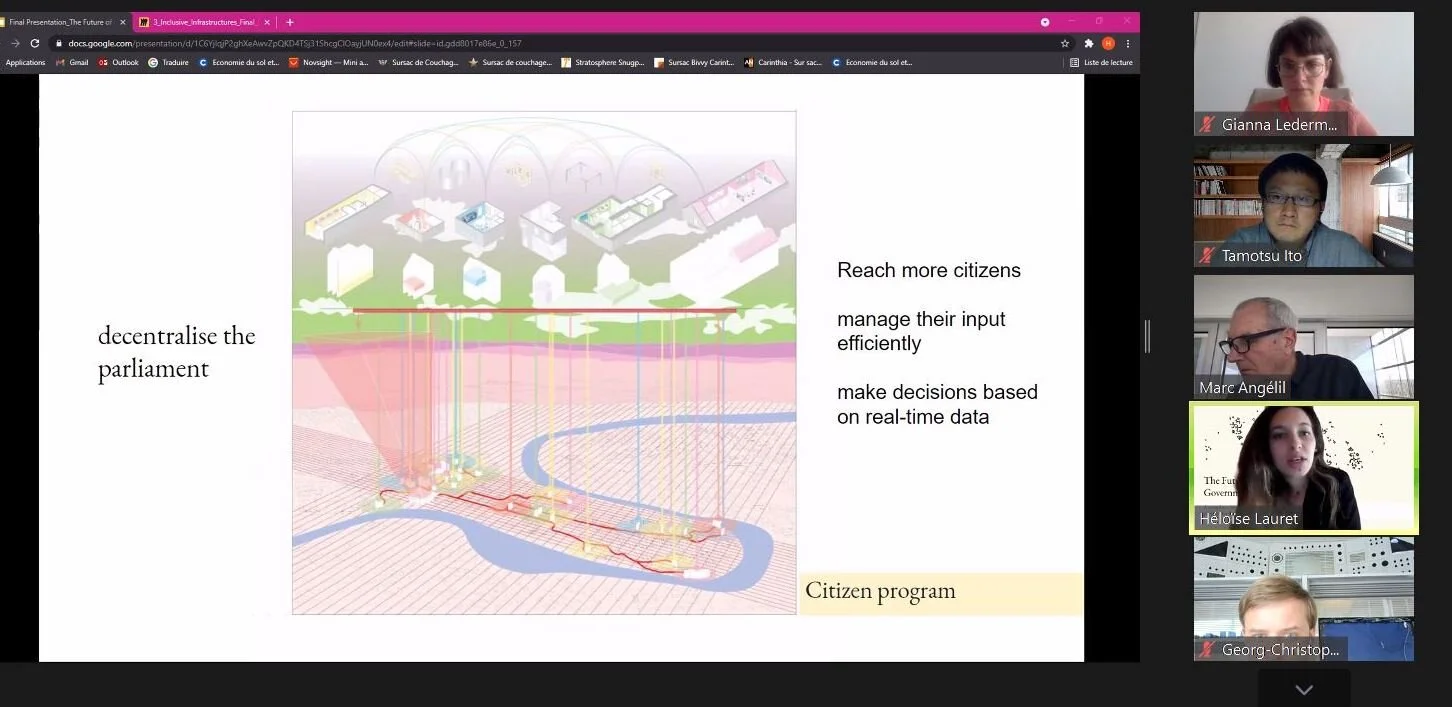Open the Applications bookmark
Screen dimensions: 1452x707
click(25, 62)
